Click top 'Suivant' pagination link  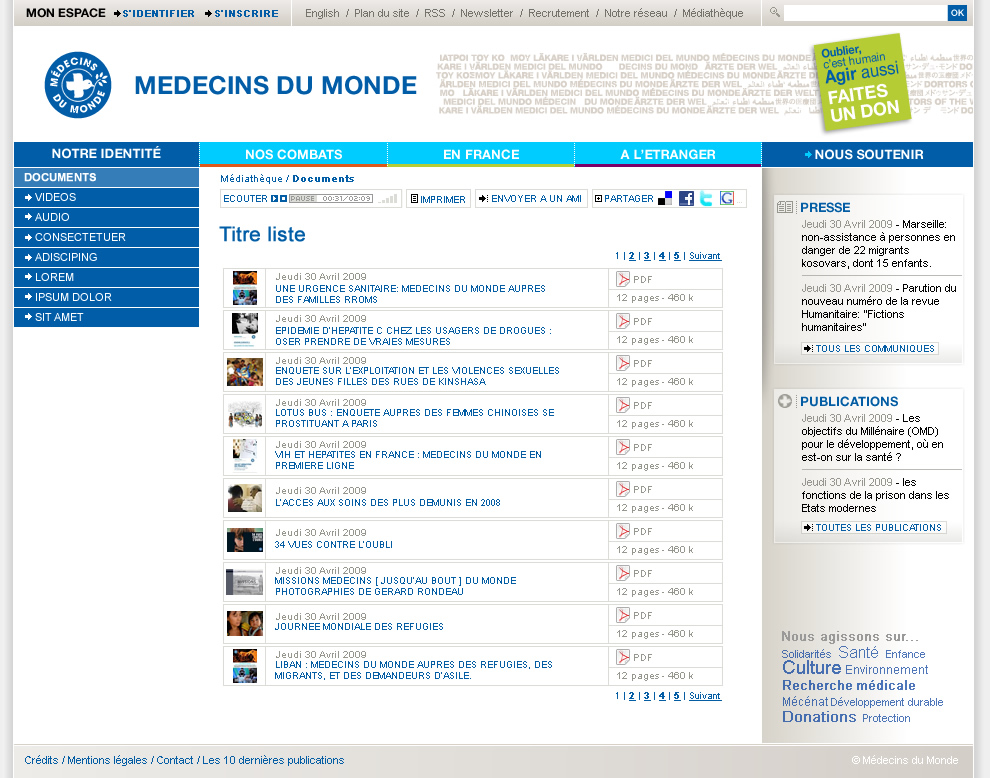(705, 256)
